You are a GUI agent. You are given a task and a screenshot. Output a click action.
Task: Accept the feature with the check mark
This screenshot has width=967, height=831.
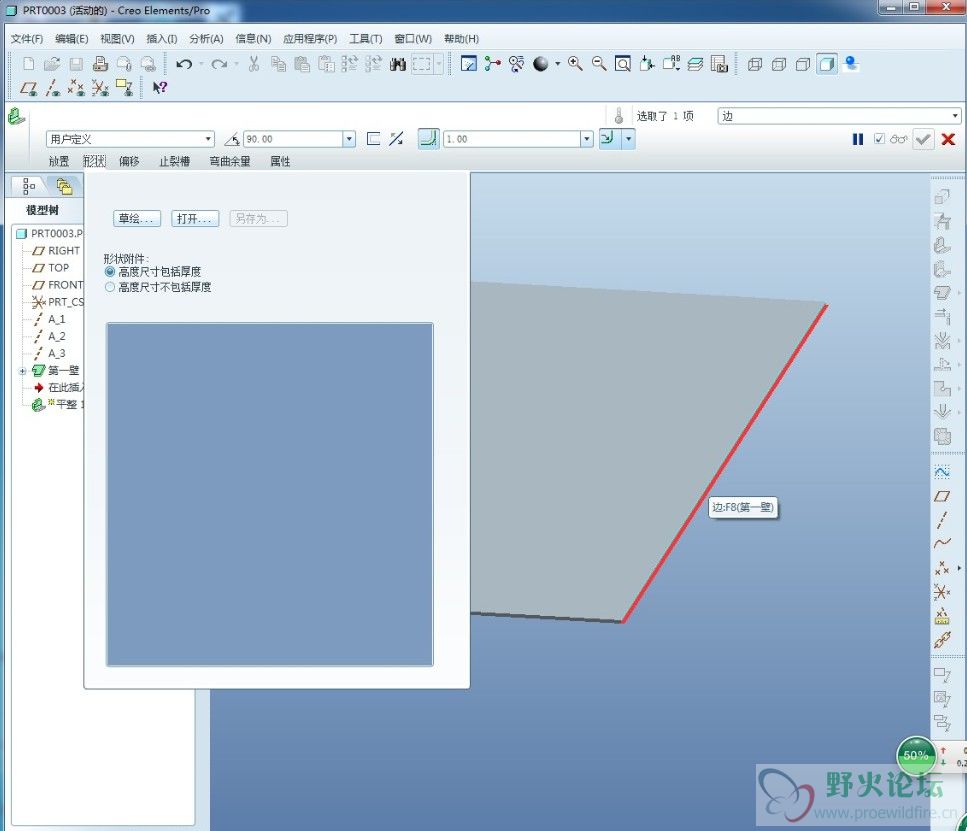point(923,139)
